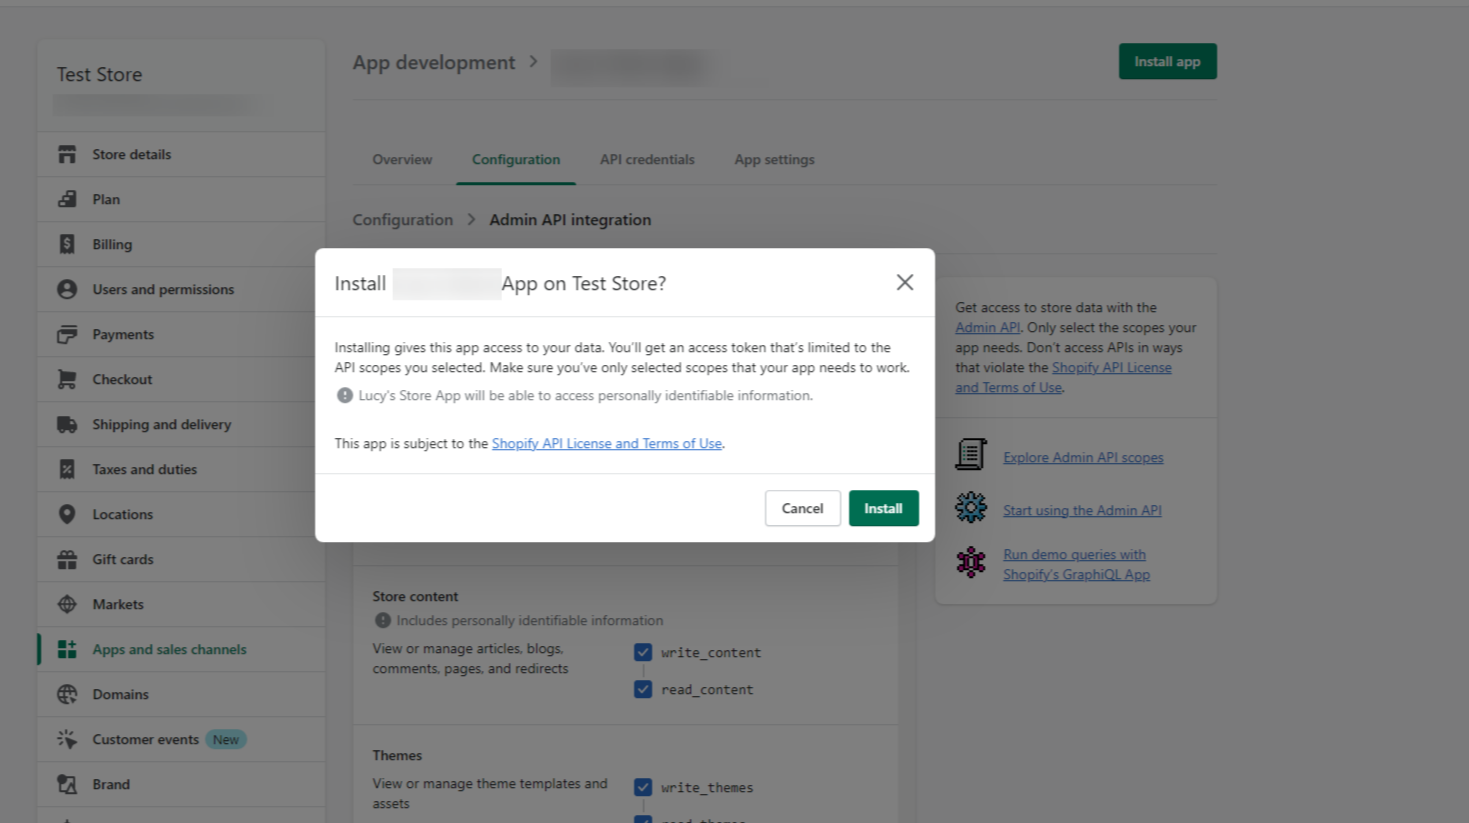Click the Store details storefront icon

(x=67, y=154)
